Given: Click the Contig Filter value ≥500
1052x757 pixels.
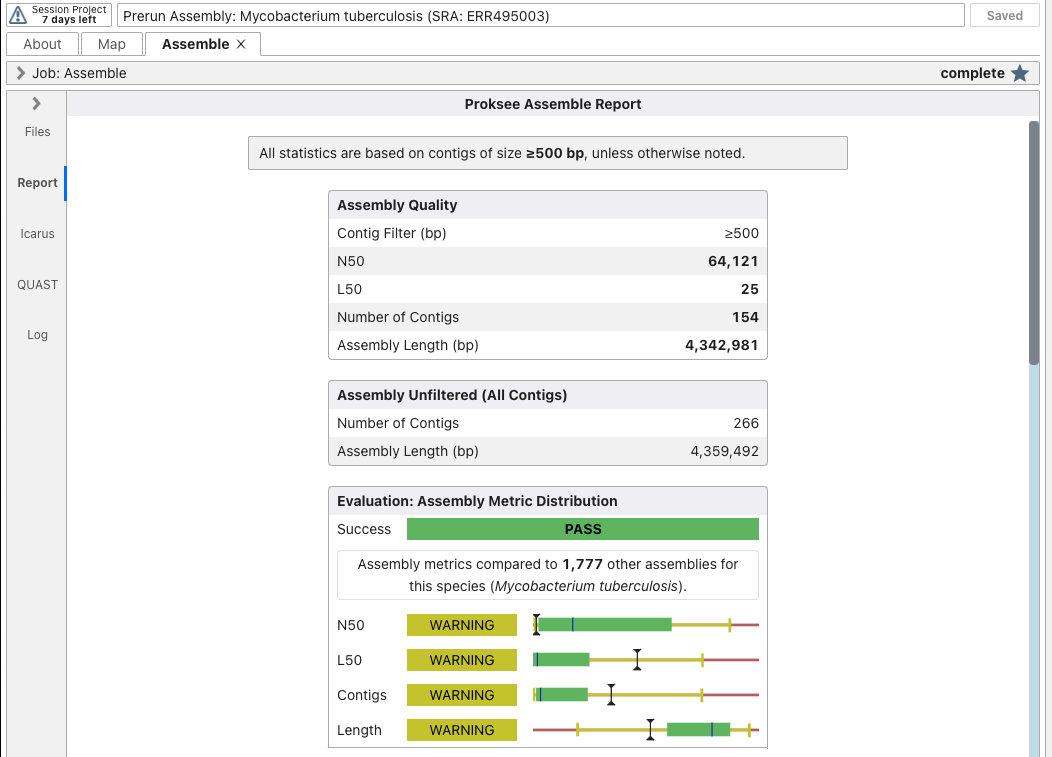Looking at the screenshot, I should (741, 233).
